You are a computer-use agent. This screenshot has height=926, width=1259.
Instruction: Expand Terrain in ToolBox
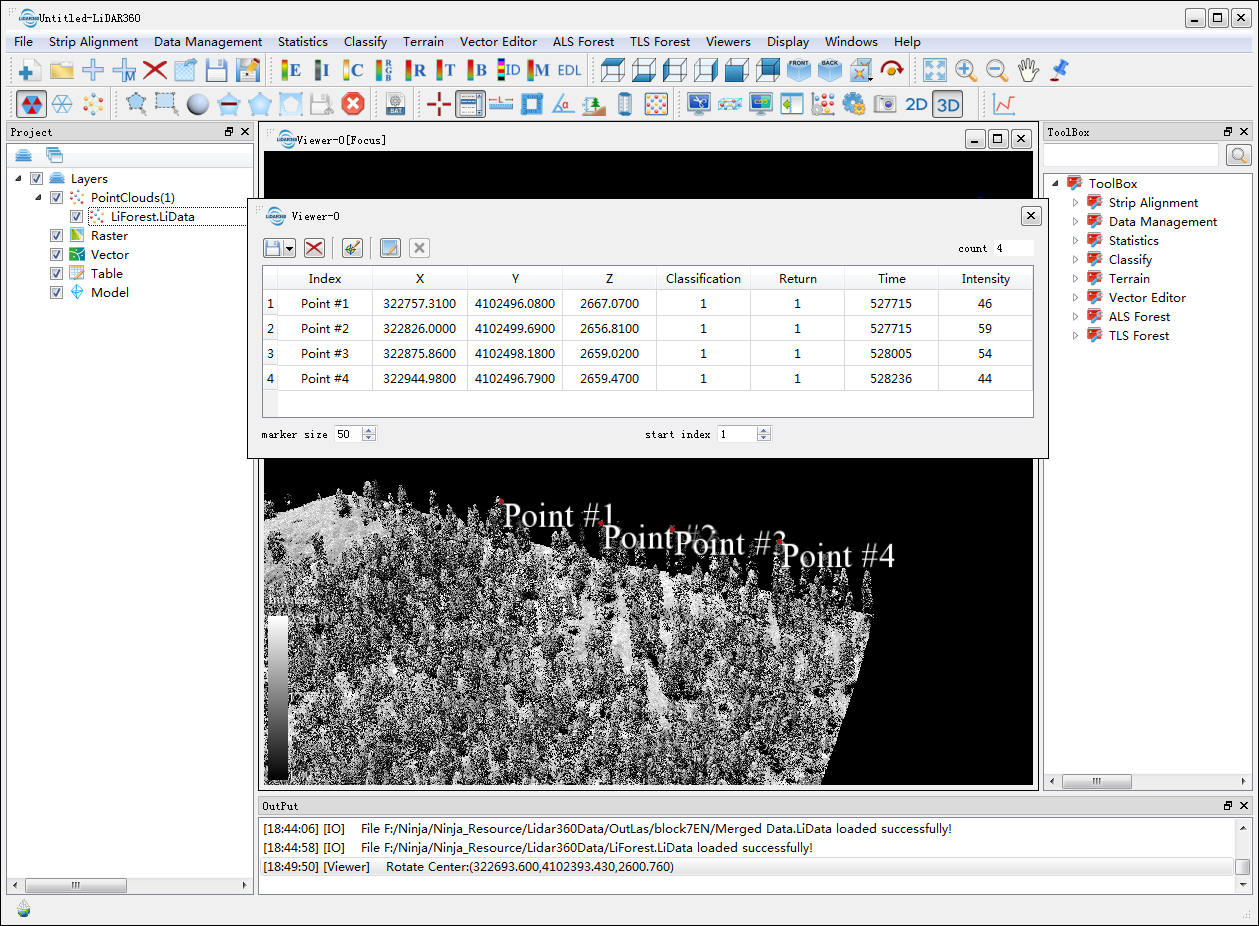click(1076, 279)
